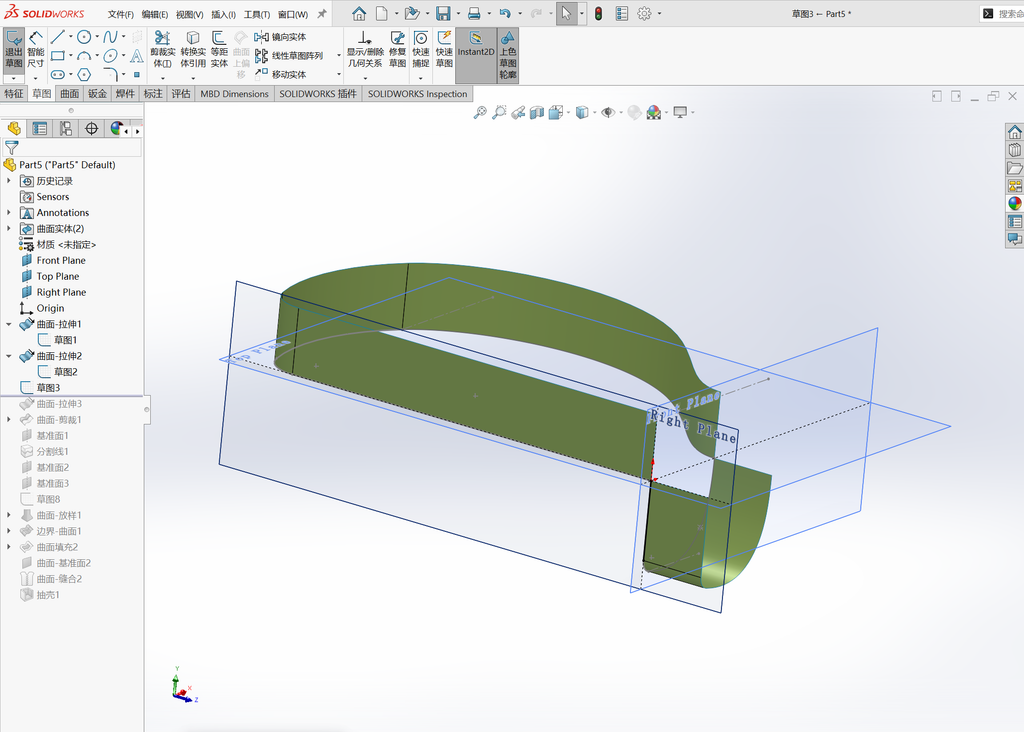Select the Ellipse sketch tool
Viewport: 1024px width, 732px height.
pyautogui.click(x=110, y=56)
